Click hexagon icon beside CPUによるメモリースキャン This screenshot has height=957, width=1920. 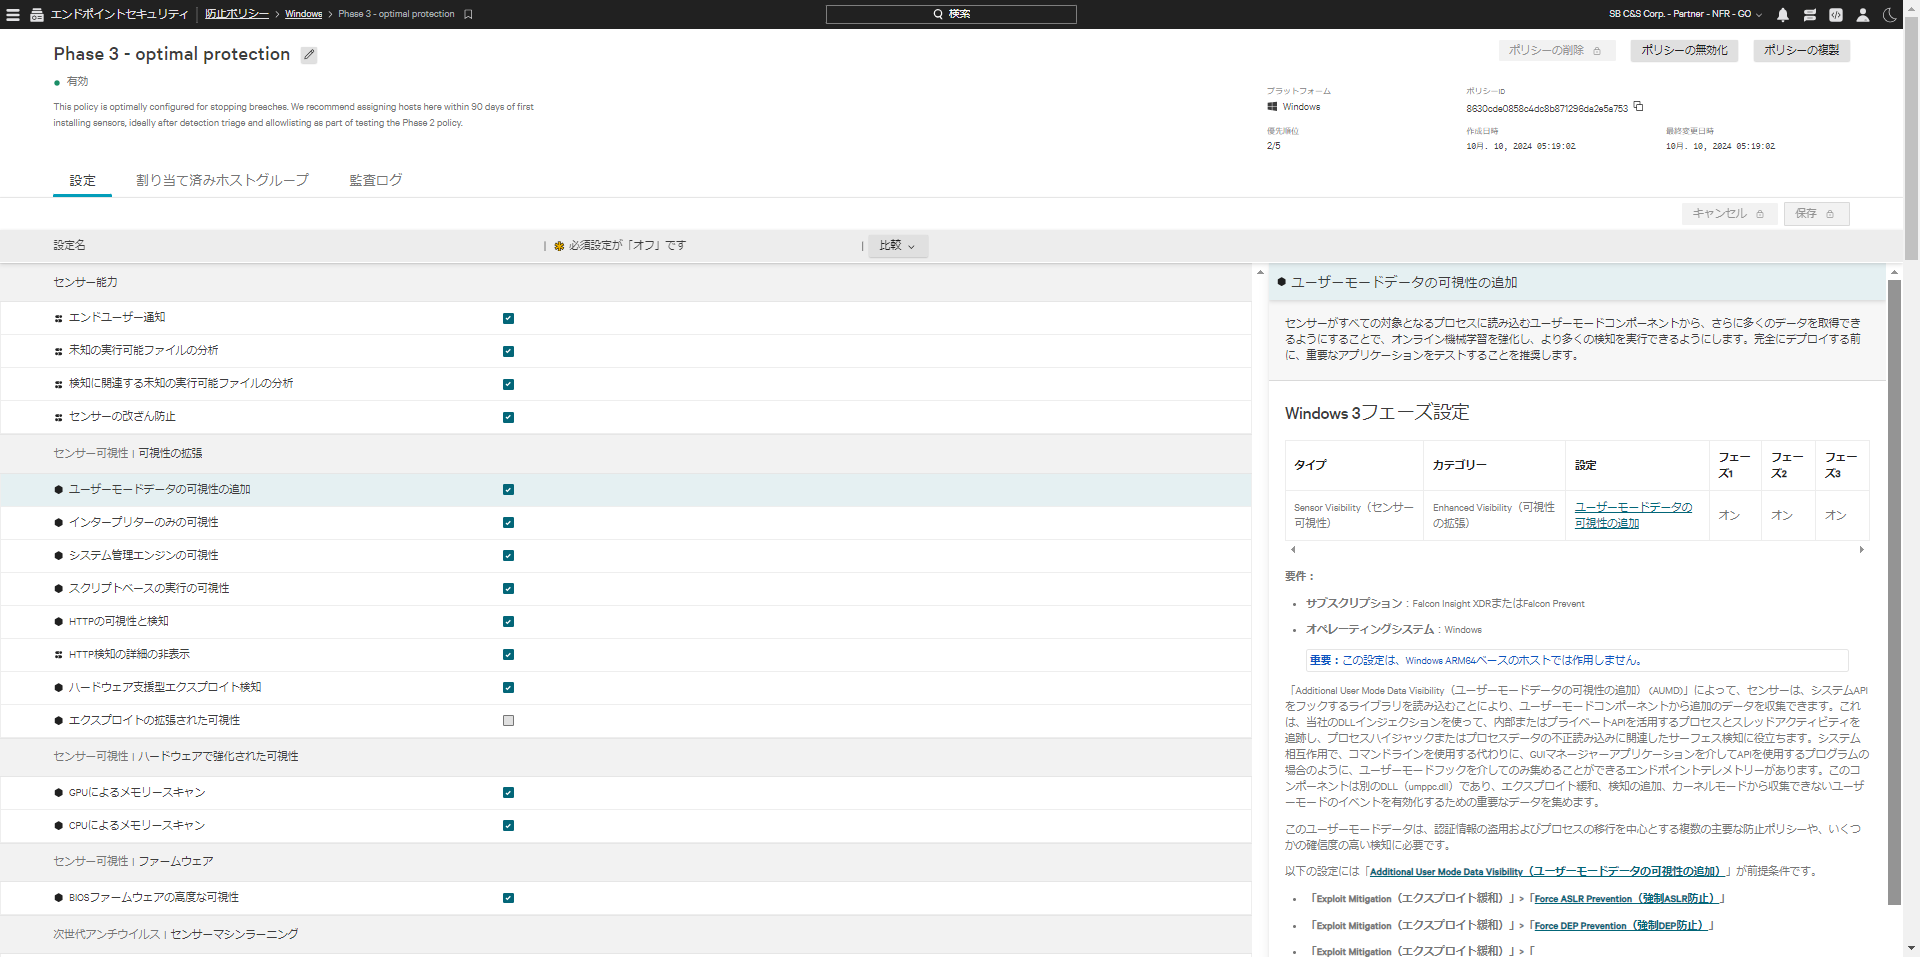click(59, 826)
